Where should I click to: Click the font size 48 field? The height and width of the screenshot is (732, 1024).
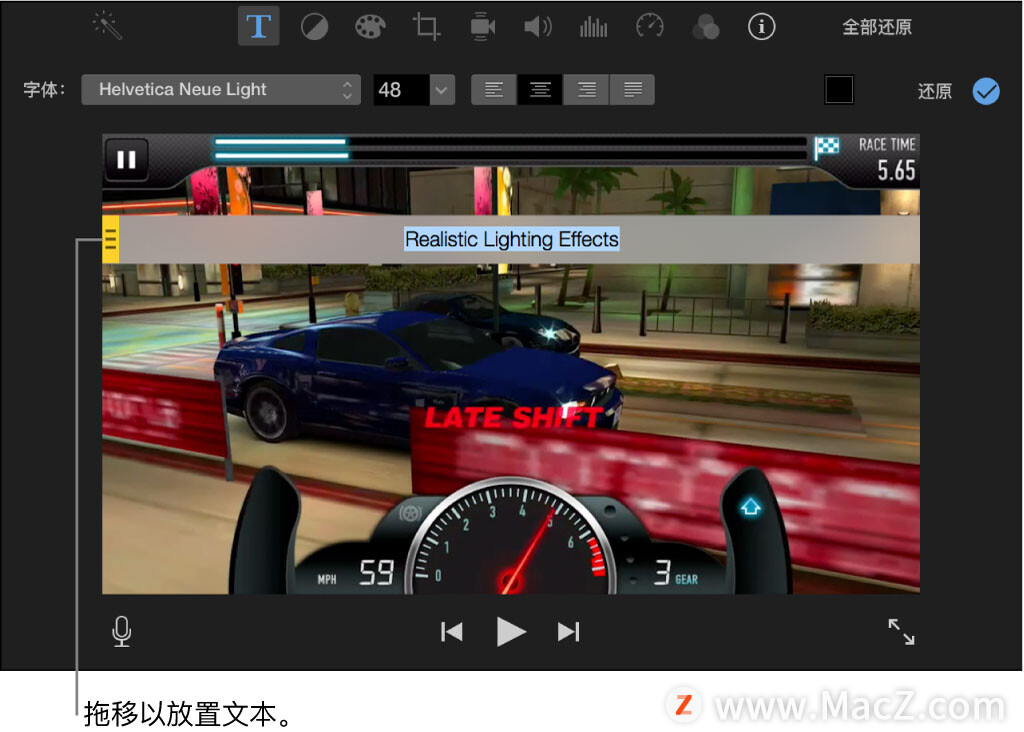coord(402,89)
